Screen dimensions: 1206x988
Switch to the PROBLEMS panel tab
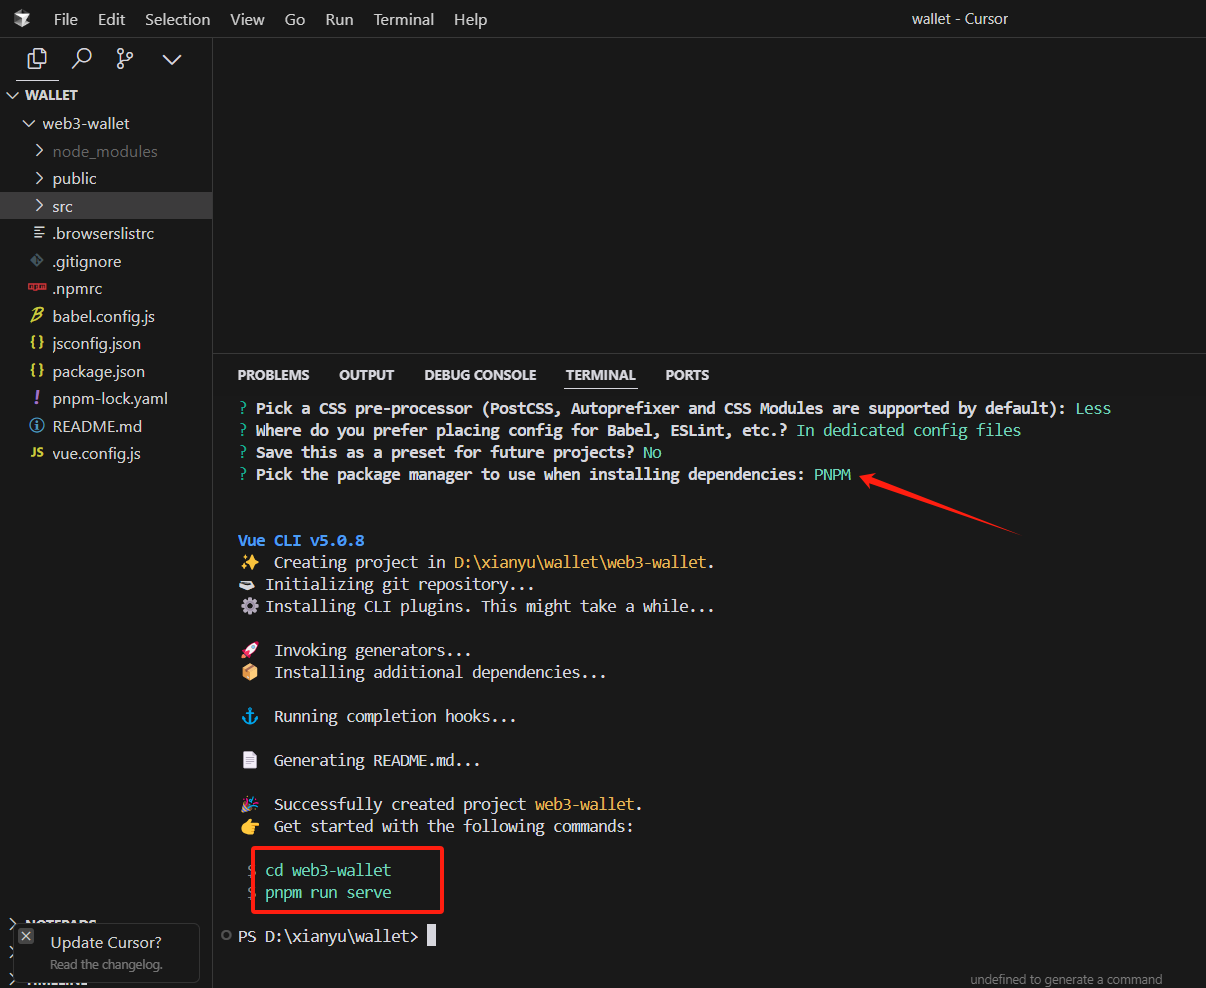click(x=273, y=375)
